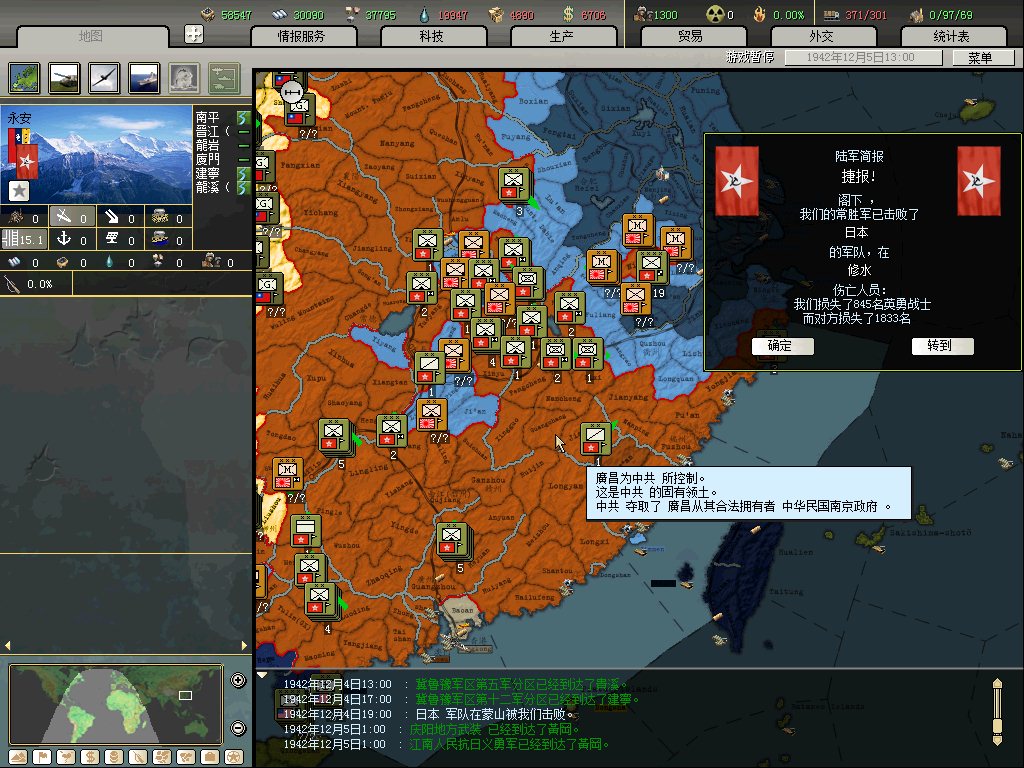Select adjacent province 南平
The width and height of the screenshot is (1024, 768).
pos(208,117)
